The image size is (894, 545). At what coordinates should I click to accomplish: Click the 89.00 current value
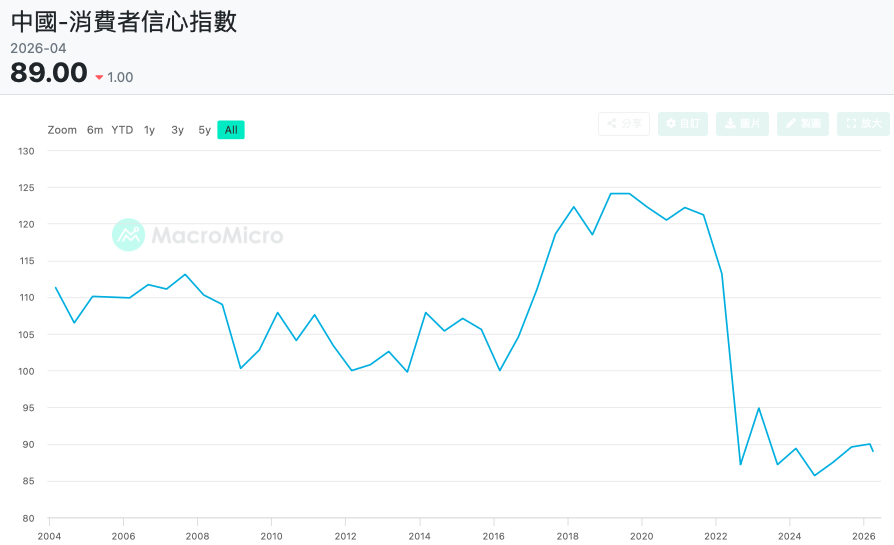[x=49, y=73]
